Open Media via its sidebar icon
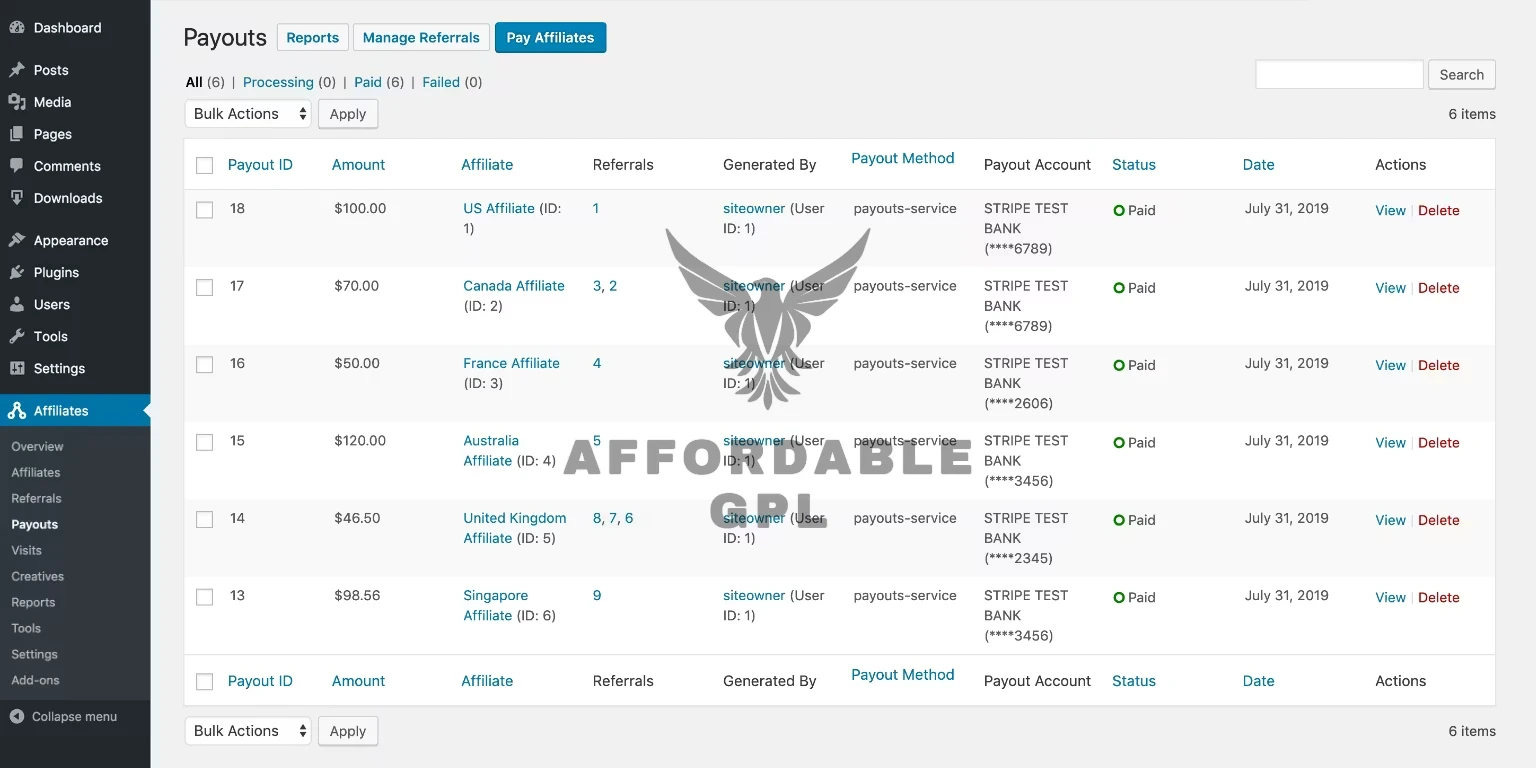The width and height of the screenshot is (1536, 768). 17,102
